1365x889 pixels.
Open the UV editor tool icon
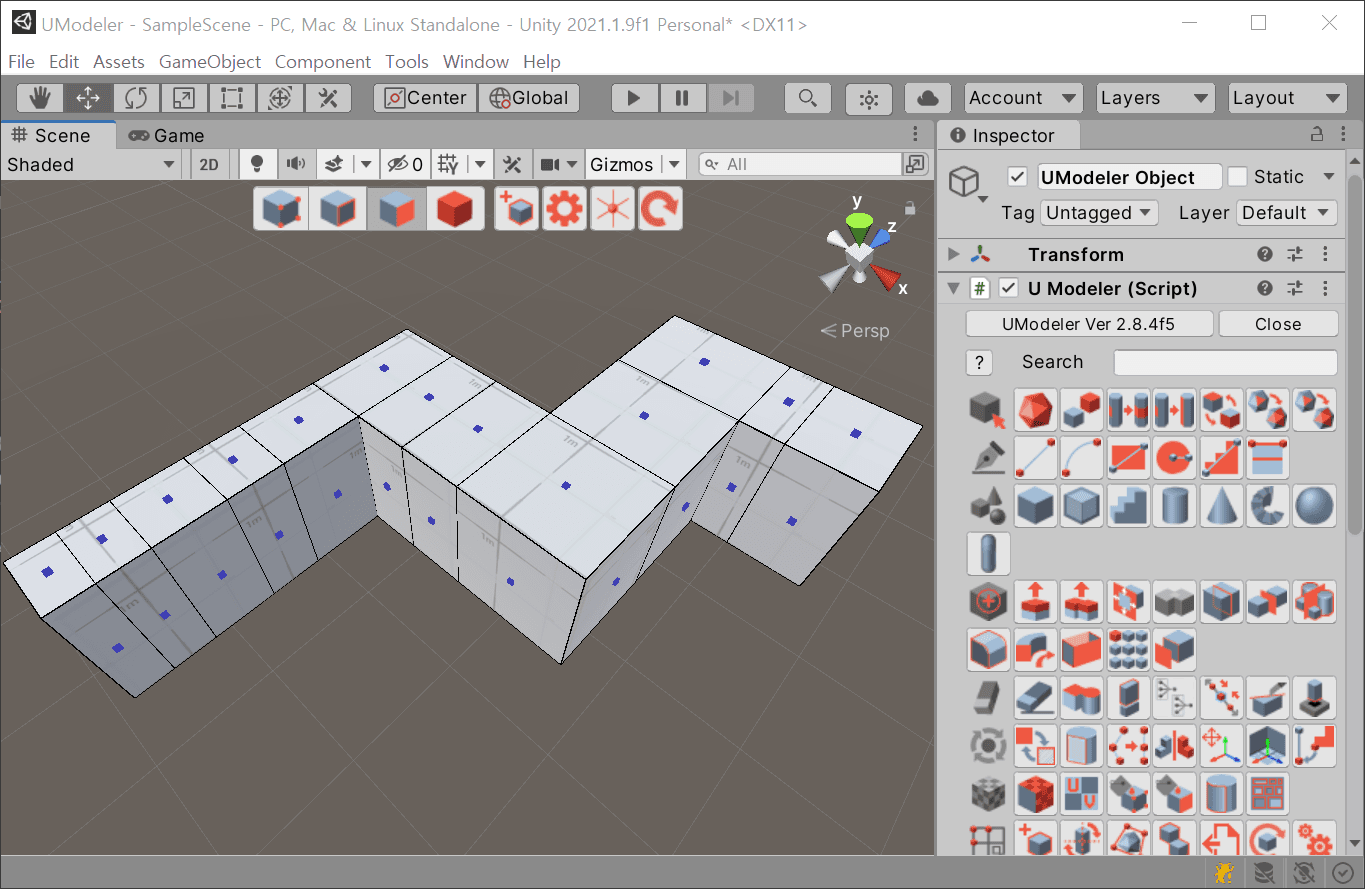tap(1082, 794)
